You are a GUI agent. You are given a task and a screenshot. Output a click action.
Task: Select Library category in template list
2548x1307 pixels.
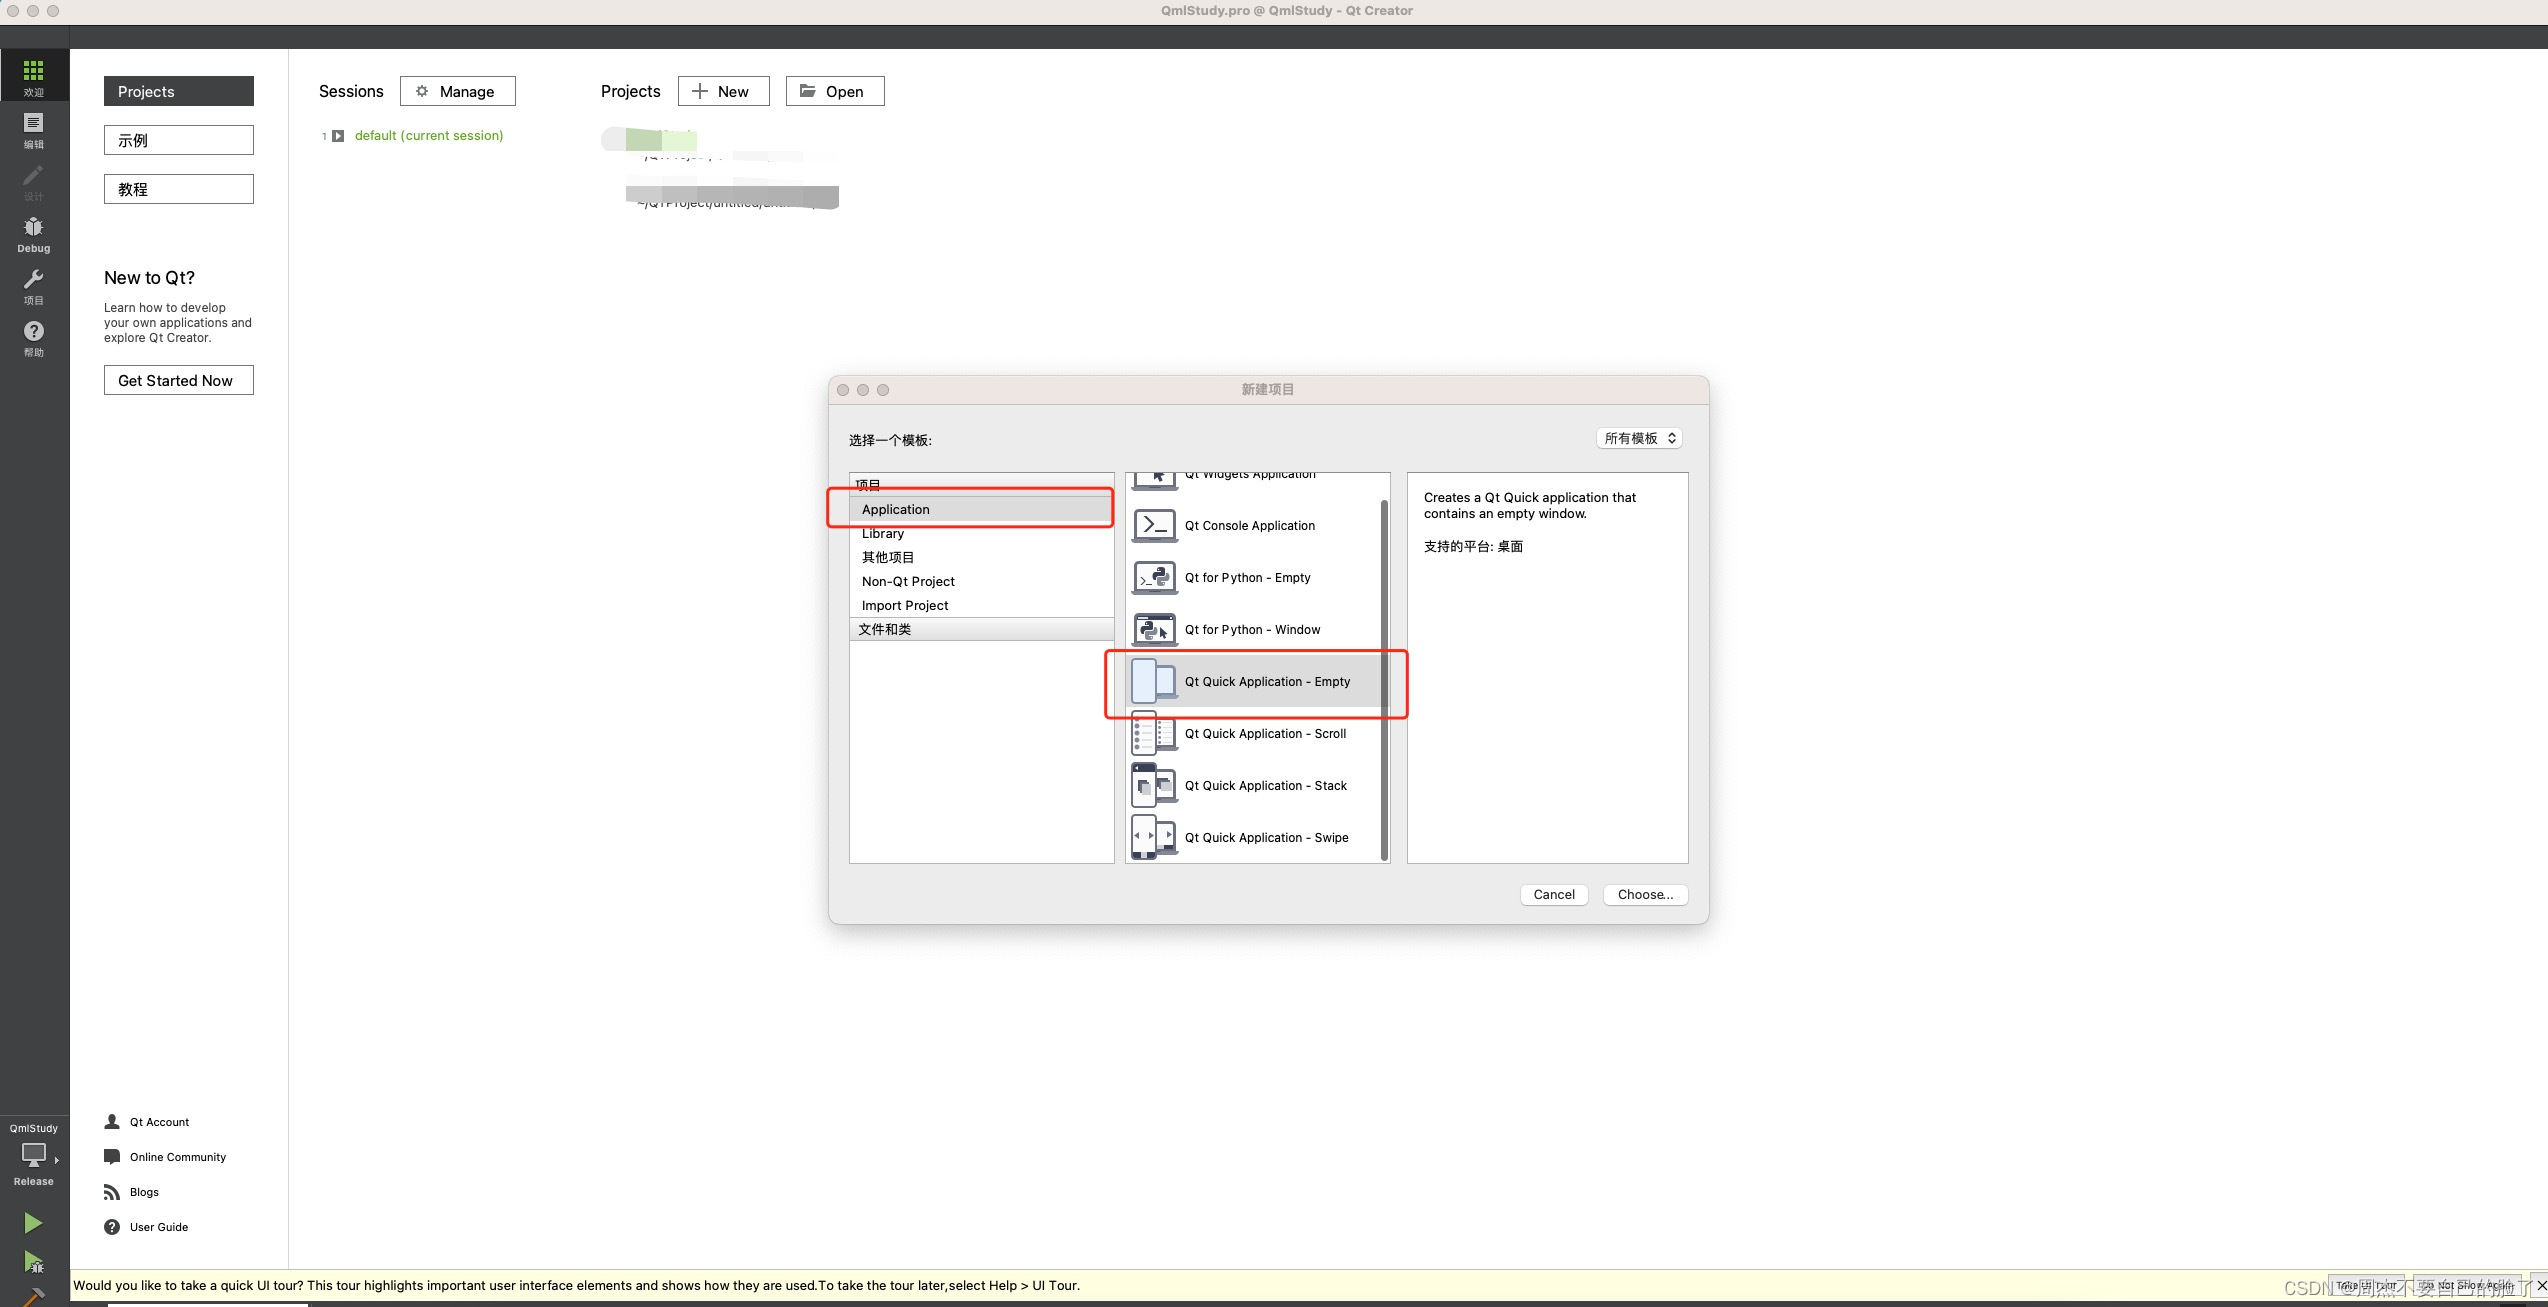(x=882, y=533)
